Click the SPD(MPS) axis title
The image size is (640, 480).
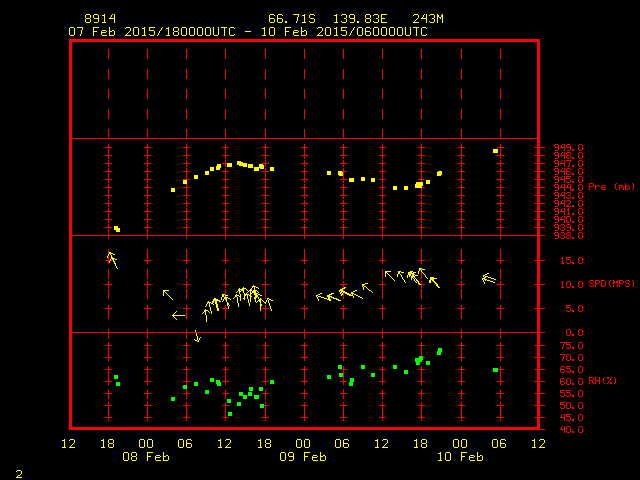point(611,283)
